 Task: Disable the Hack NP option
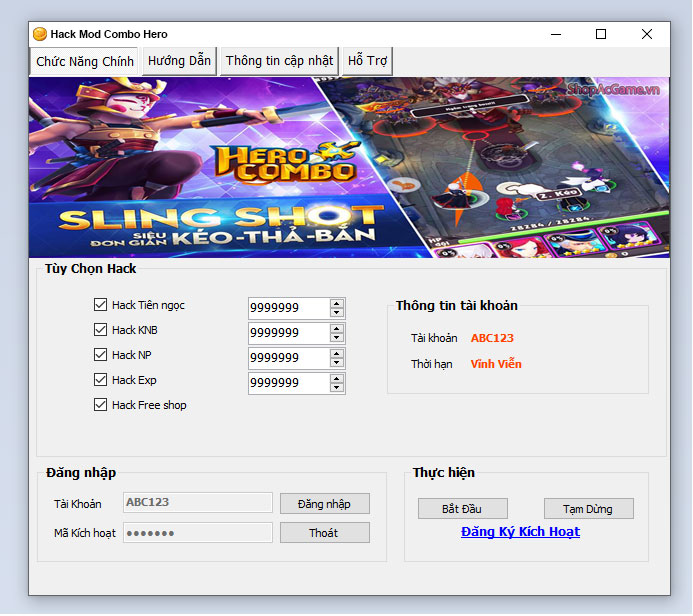click(x=100, y=354)
